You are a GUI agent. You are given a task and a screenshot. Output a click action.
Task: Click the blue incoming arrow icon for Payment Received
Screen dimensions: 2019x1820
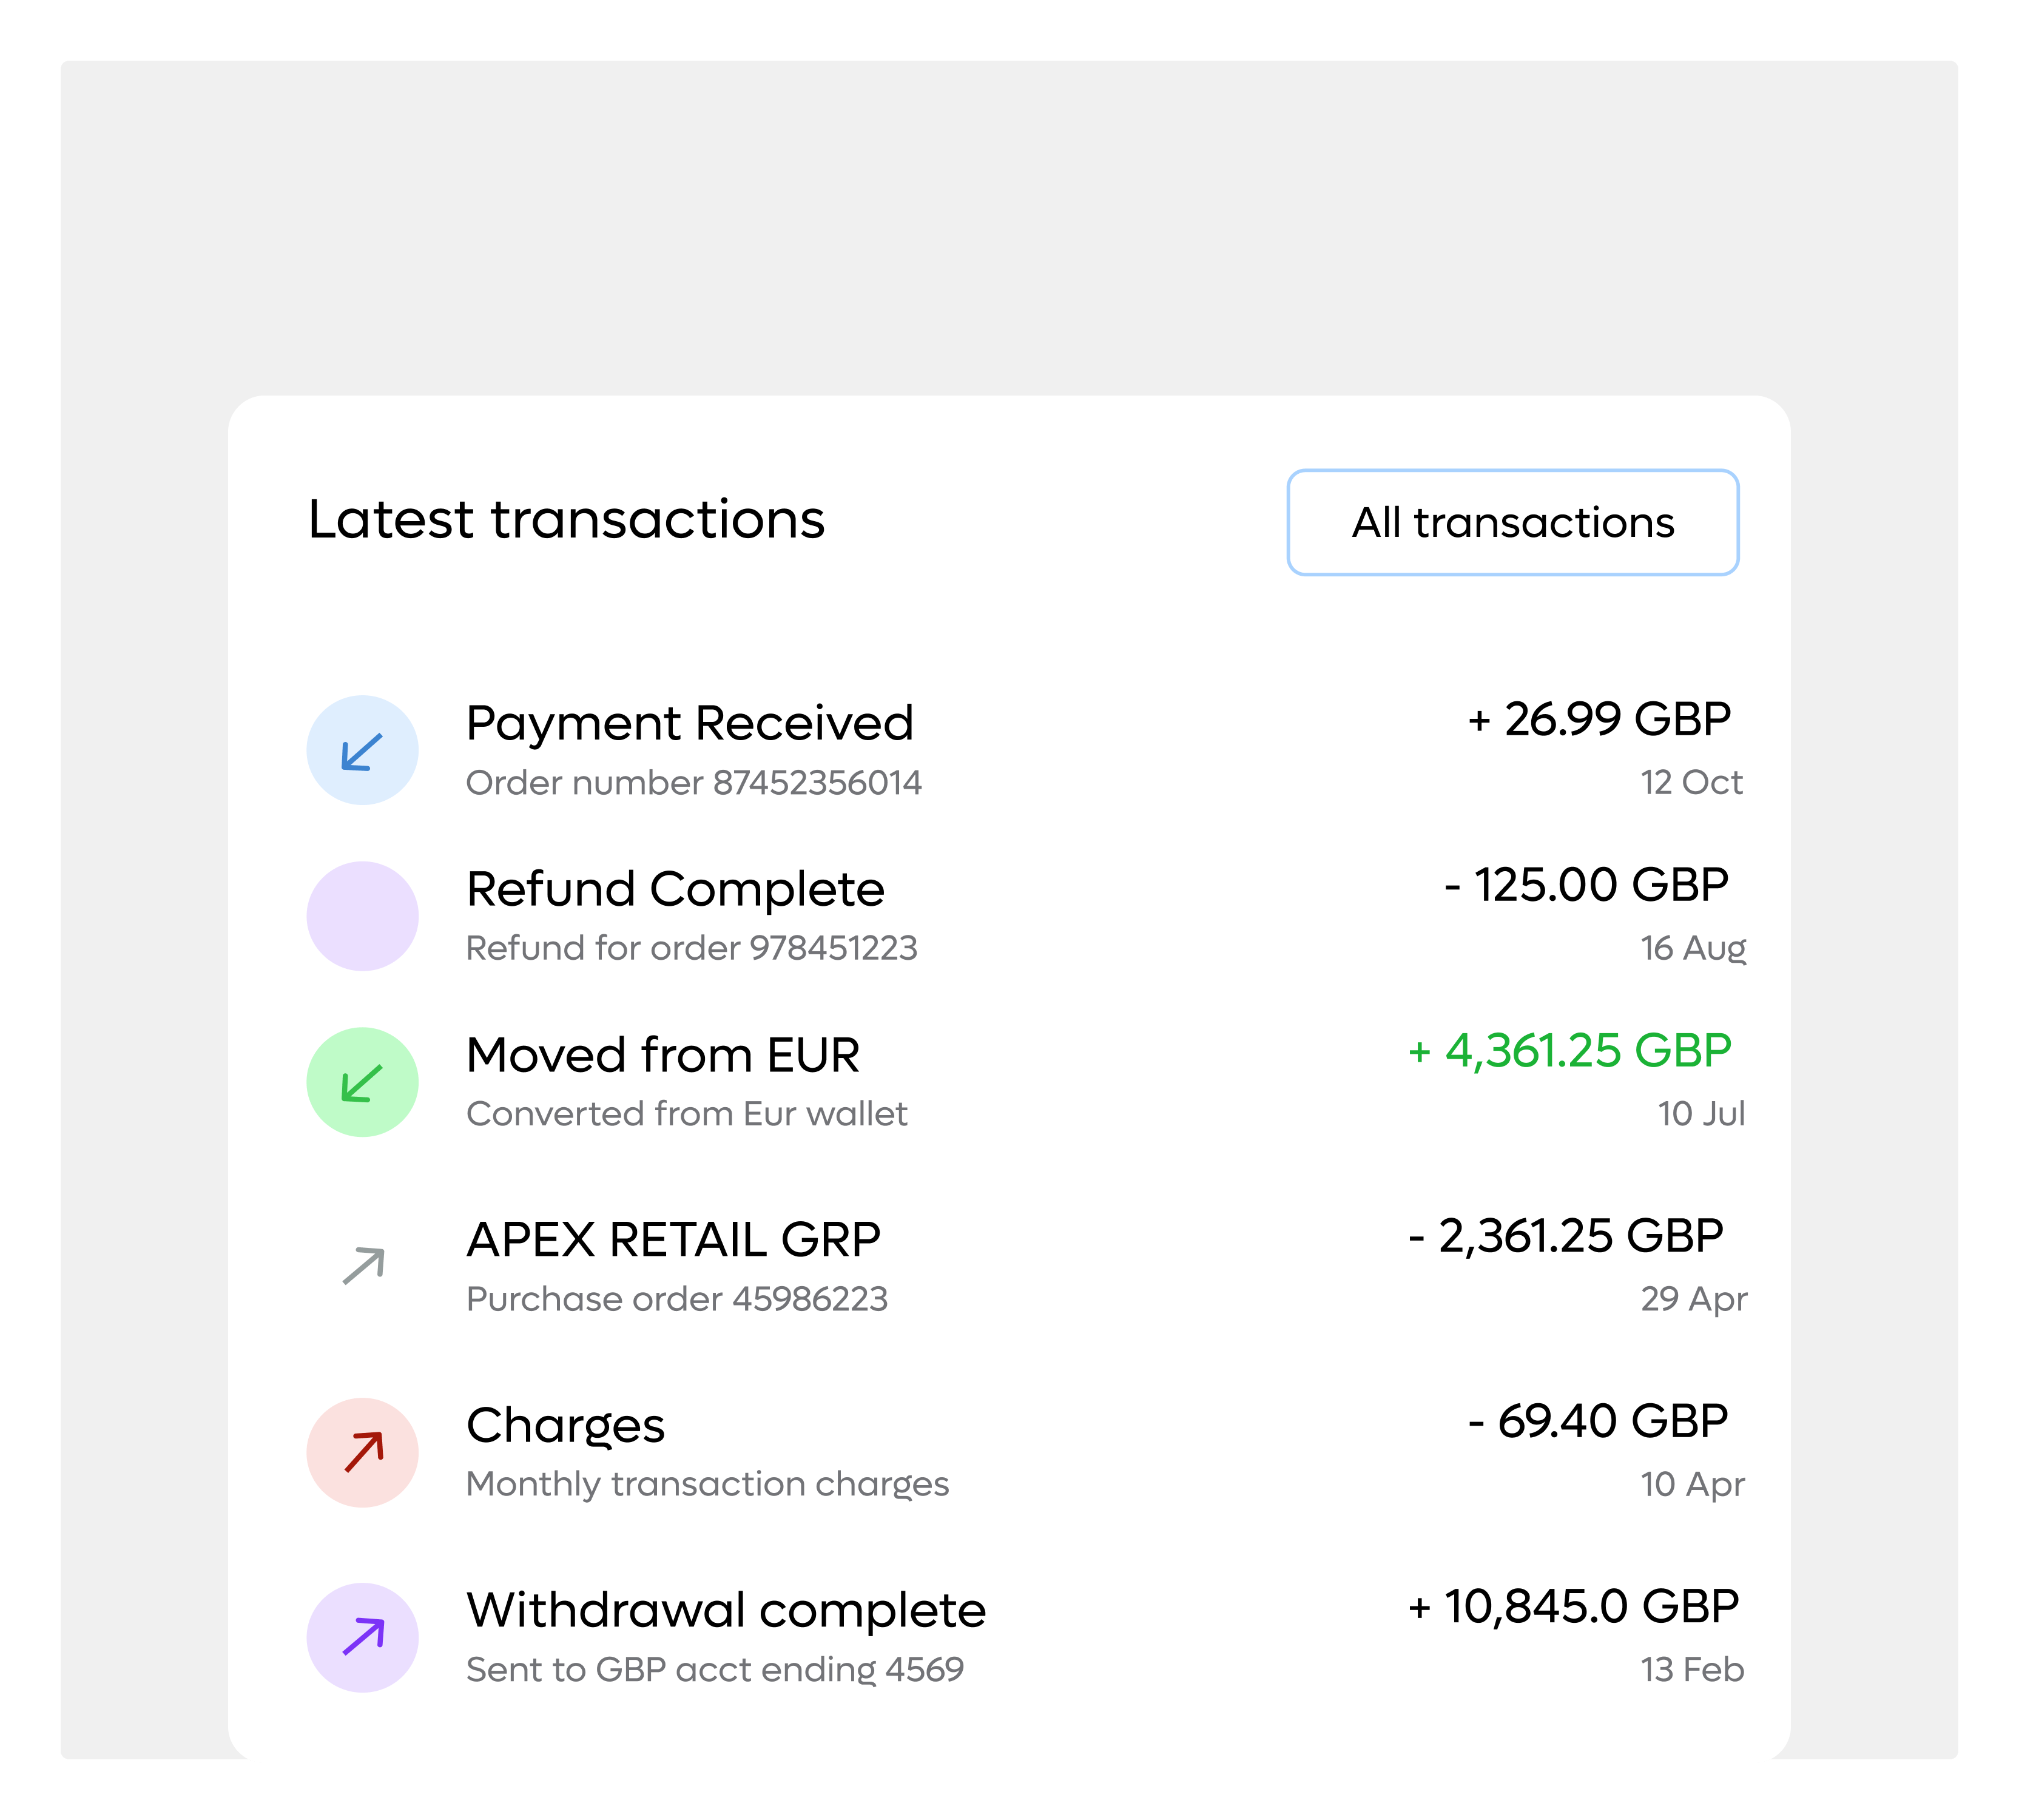click(362, 750)
